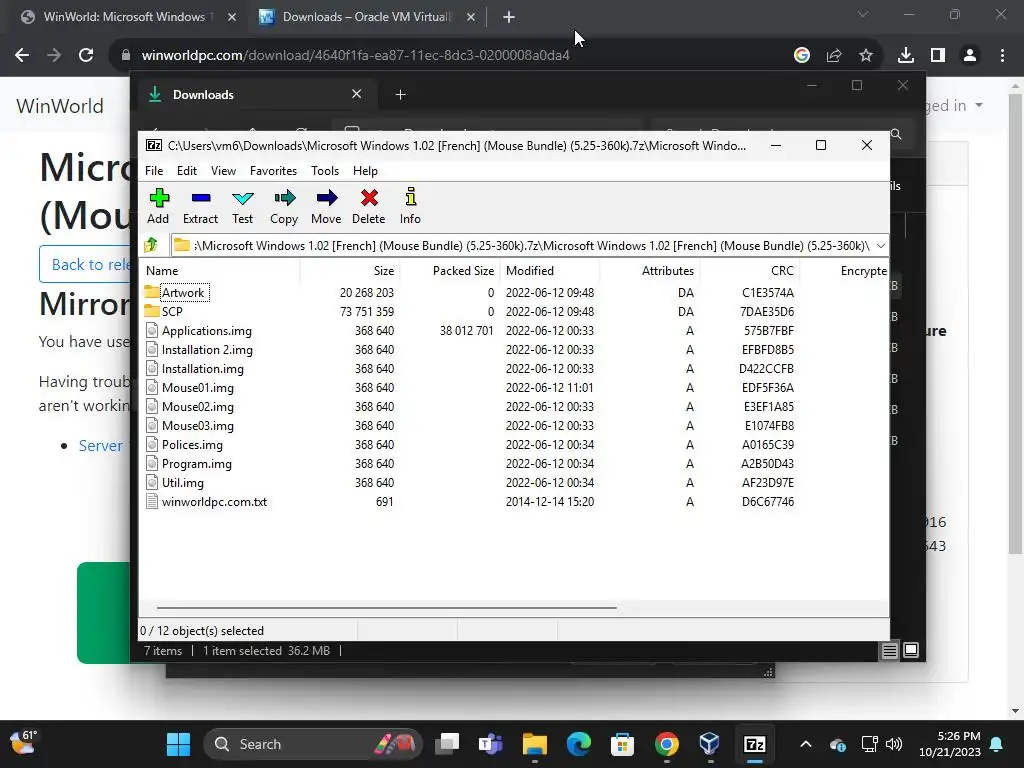Image resolution: width=1024 pixels, height=768 pixels.
Task: Select the Copy toolbar button
Action: point(284,206)
